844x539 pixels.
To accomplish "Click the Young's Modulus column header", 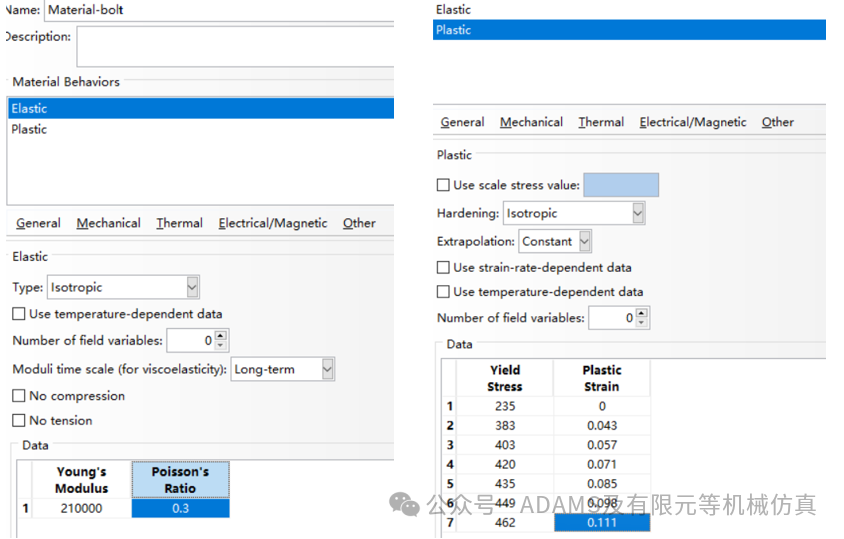I will pos(82,480).
